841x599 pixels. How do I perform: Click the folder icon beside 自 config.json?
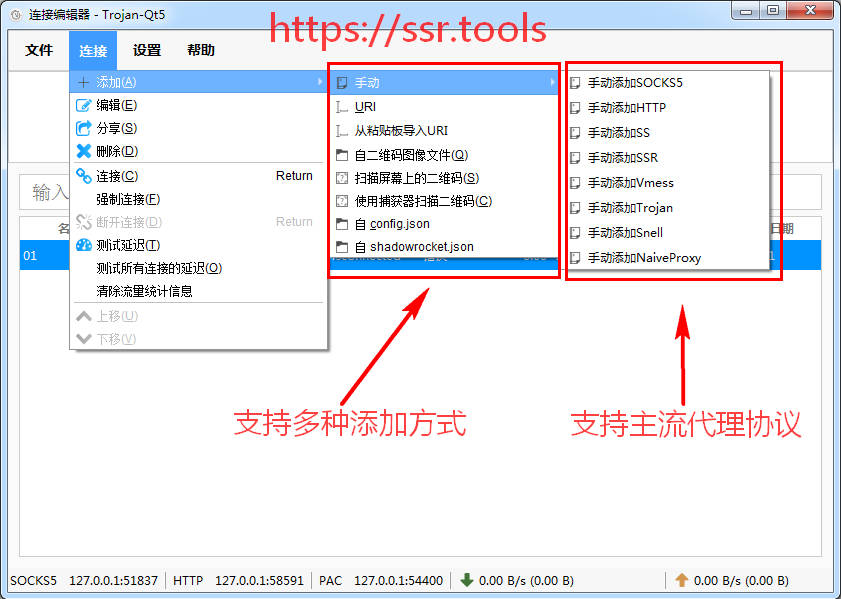(342, 224)
